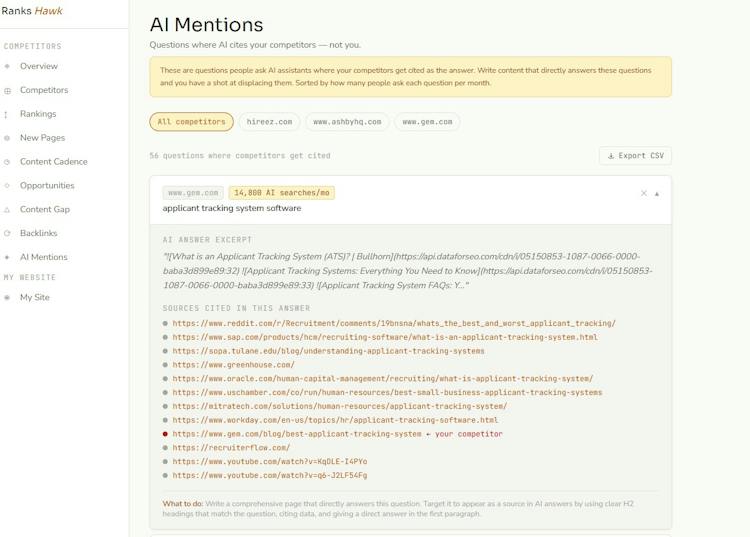This screenshot has height=537, width=750.
Task: Collapse the applicant tracking system card
Action: 657,194
